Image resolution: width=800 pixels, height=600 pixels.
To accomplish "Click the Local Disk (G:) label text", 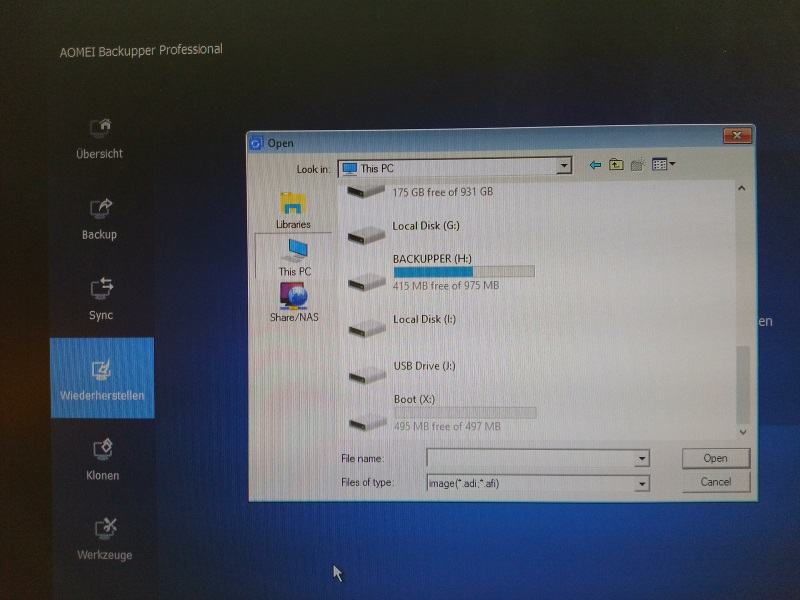I will coord(426,226).
